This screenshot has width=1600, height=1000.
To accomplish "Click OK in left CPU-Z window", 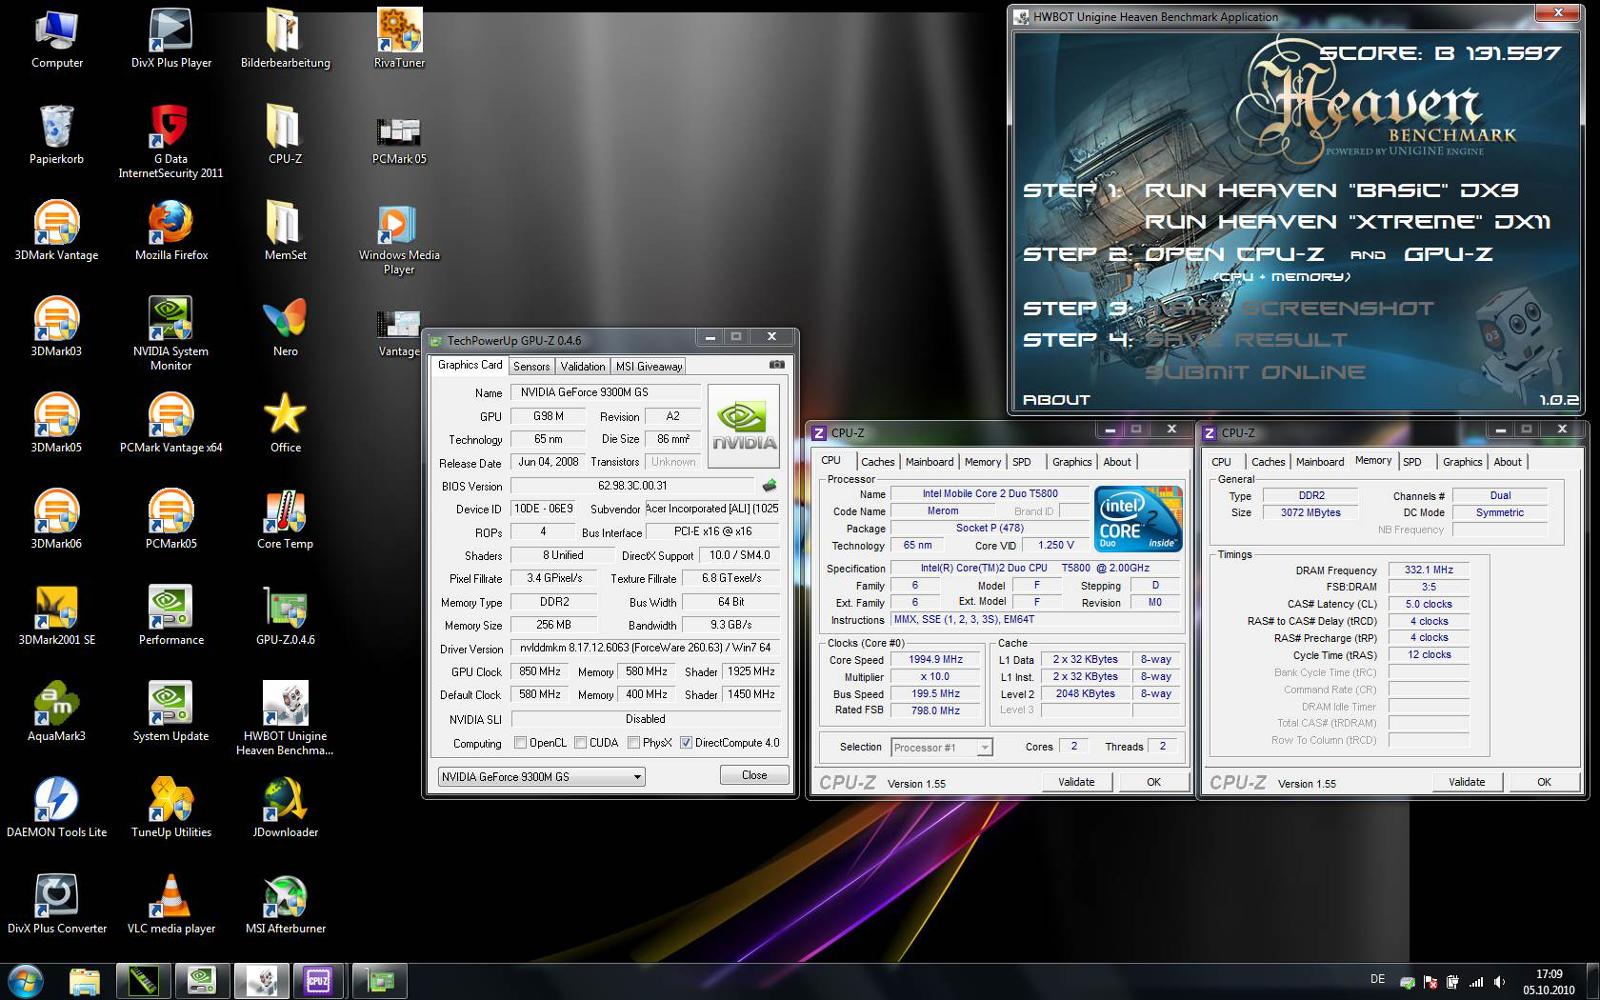I will pos(1154,782).
